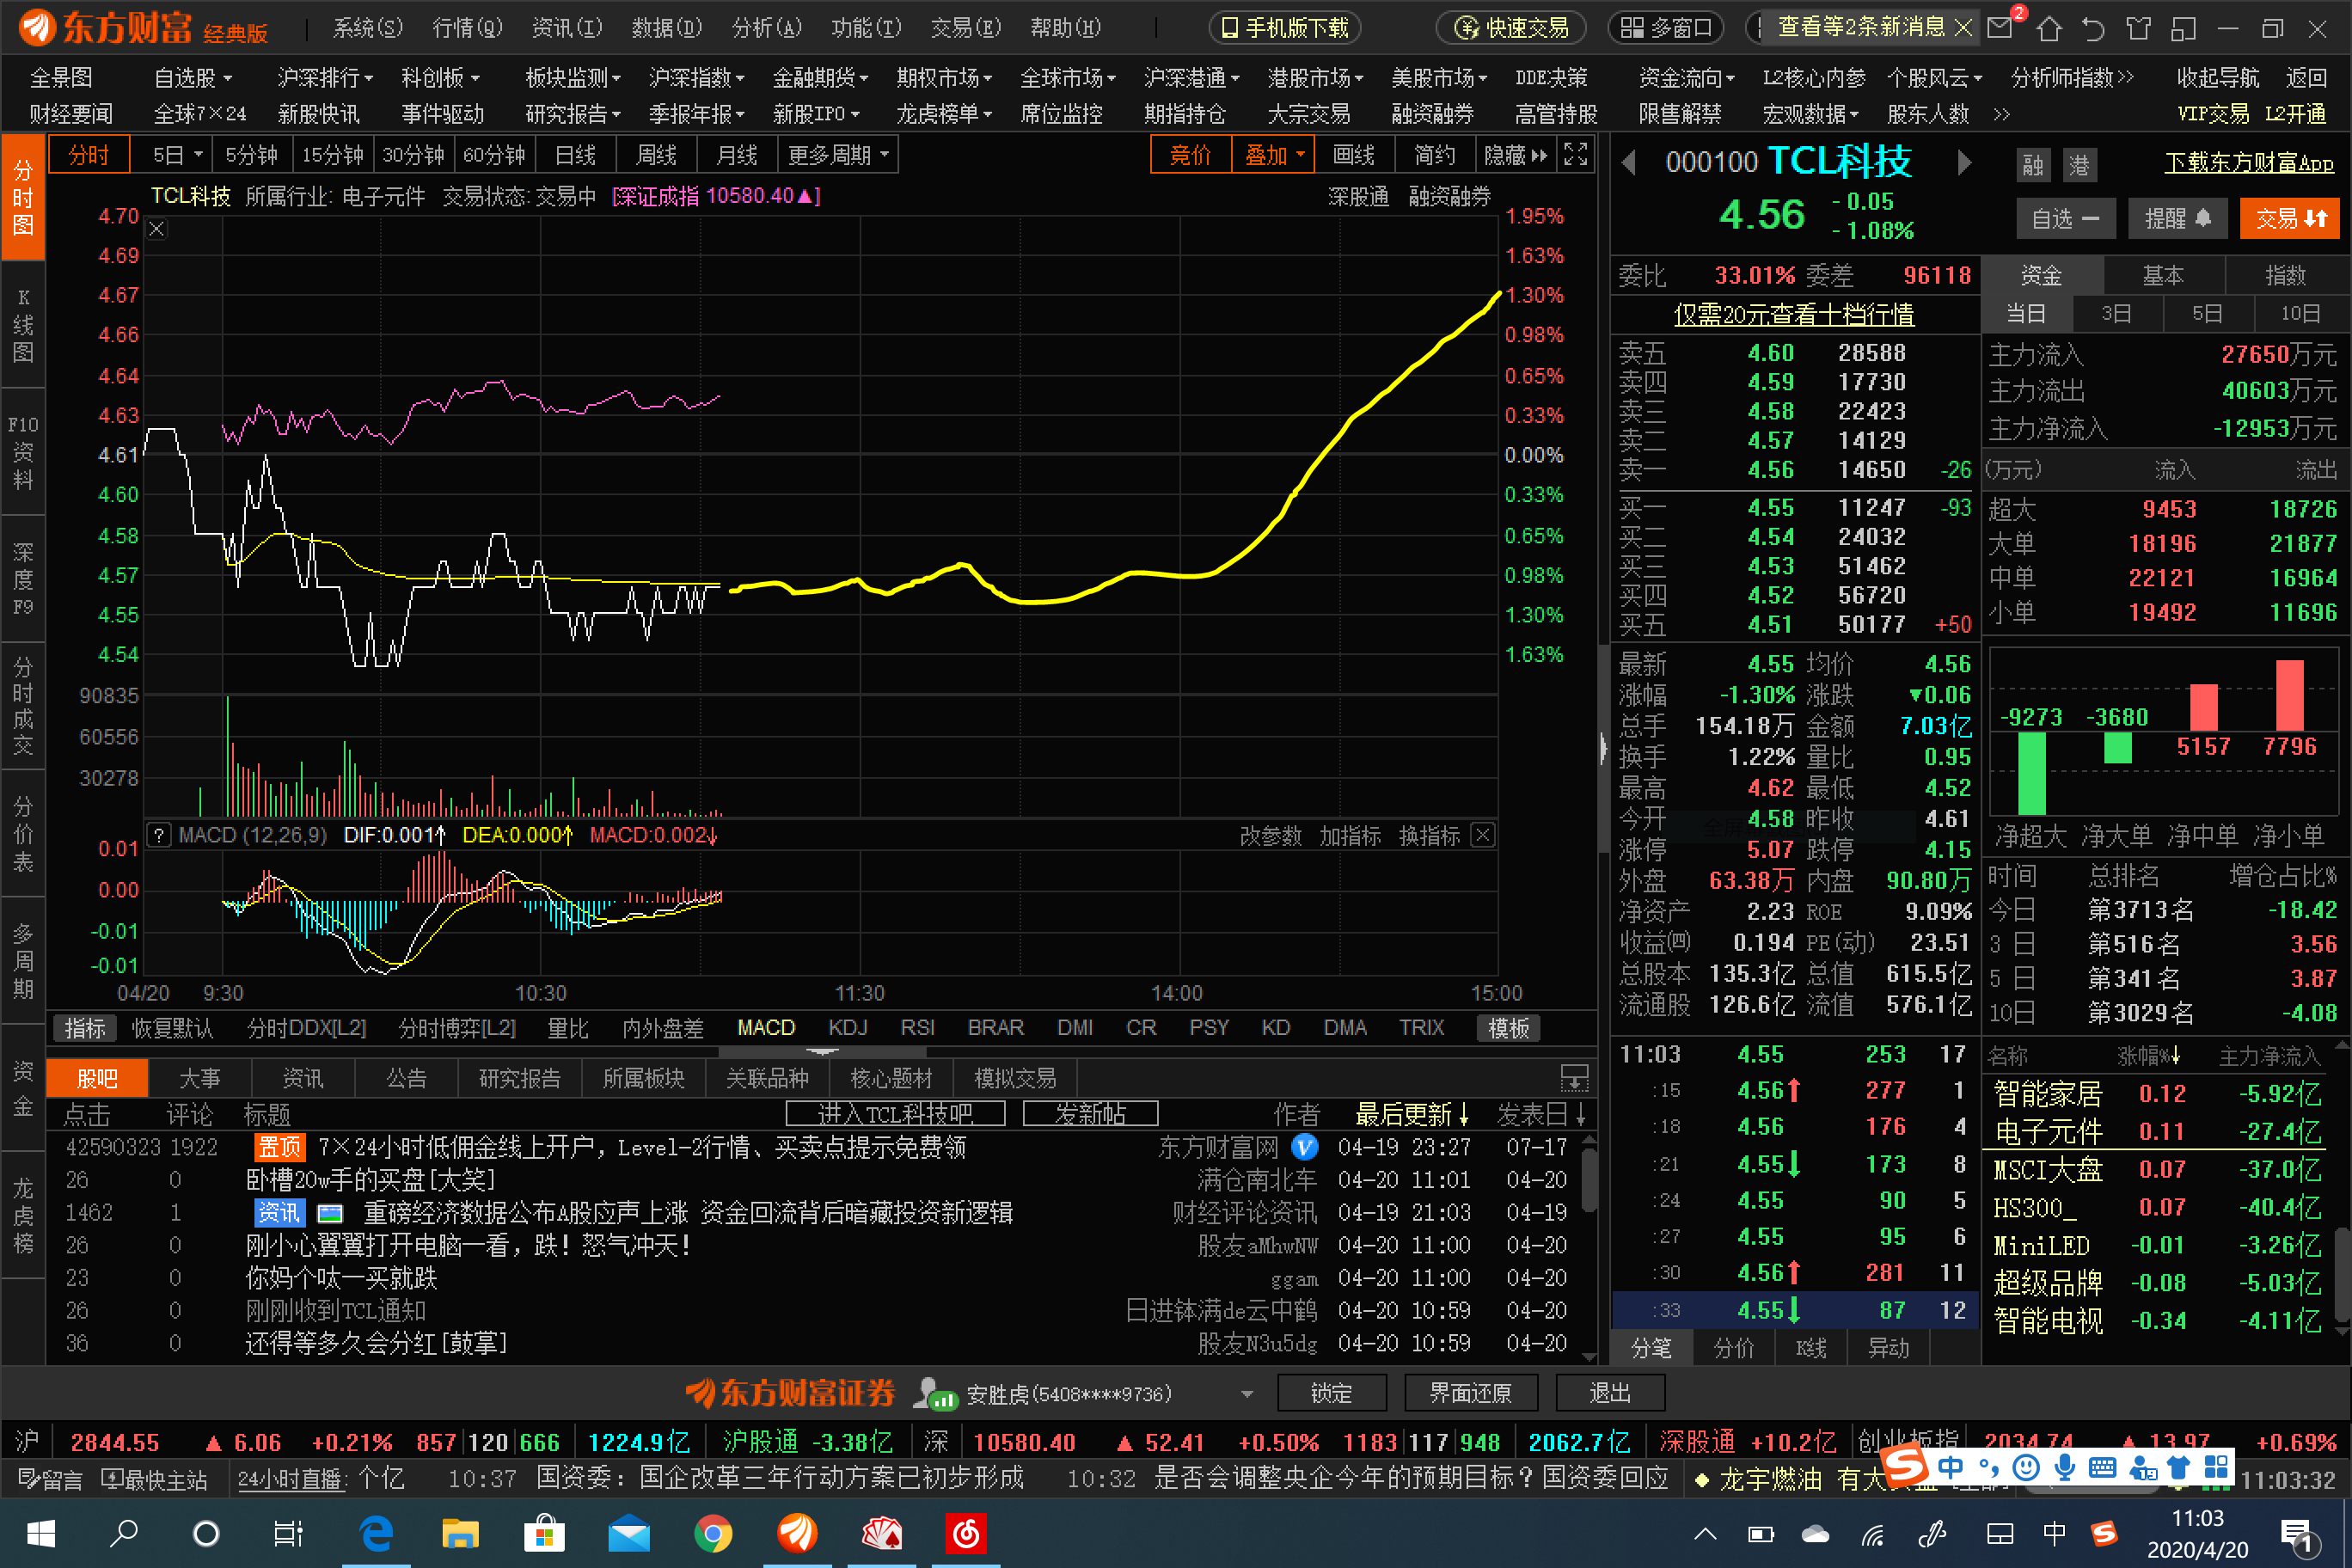Click the mobile download phone button
Viewport: 2352px width, 1568px height.
[x=1284, y=28]
